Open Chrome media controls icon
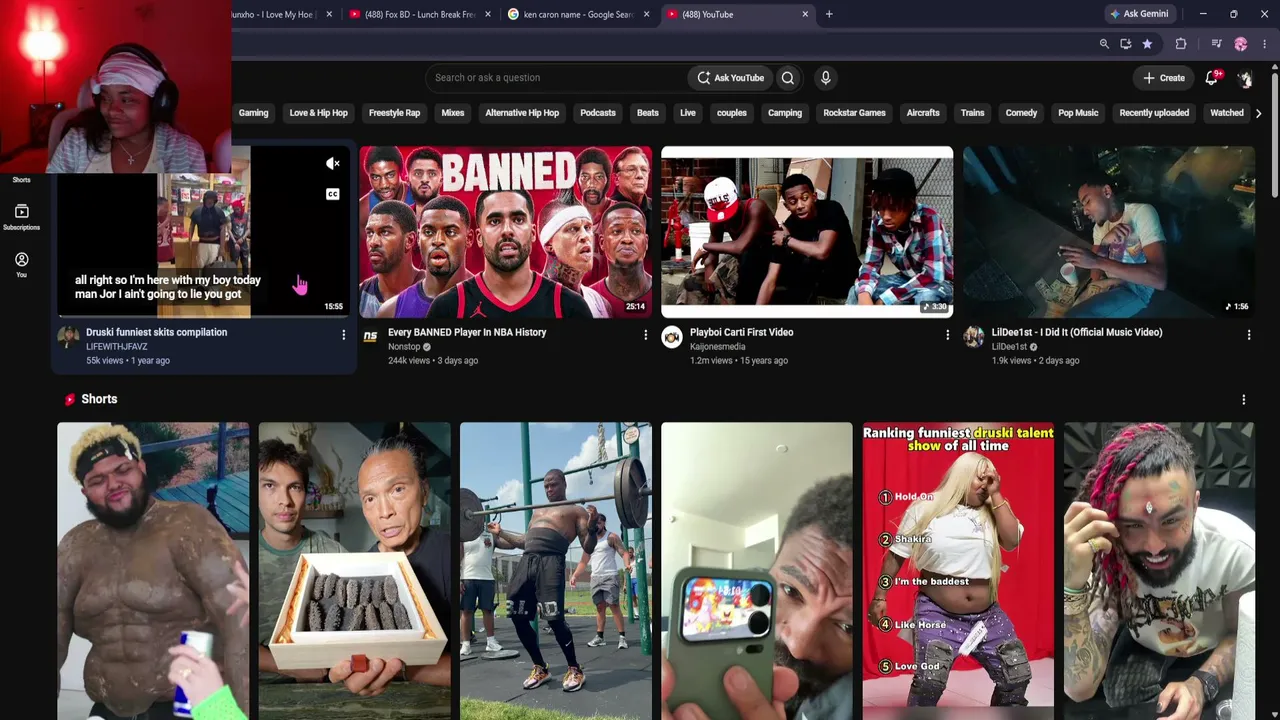 tap(1216, 44)
